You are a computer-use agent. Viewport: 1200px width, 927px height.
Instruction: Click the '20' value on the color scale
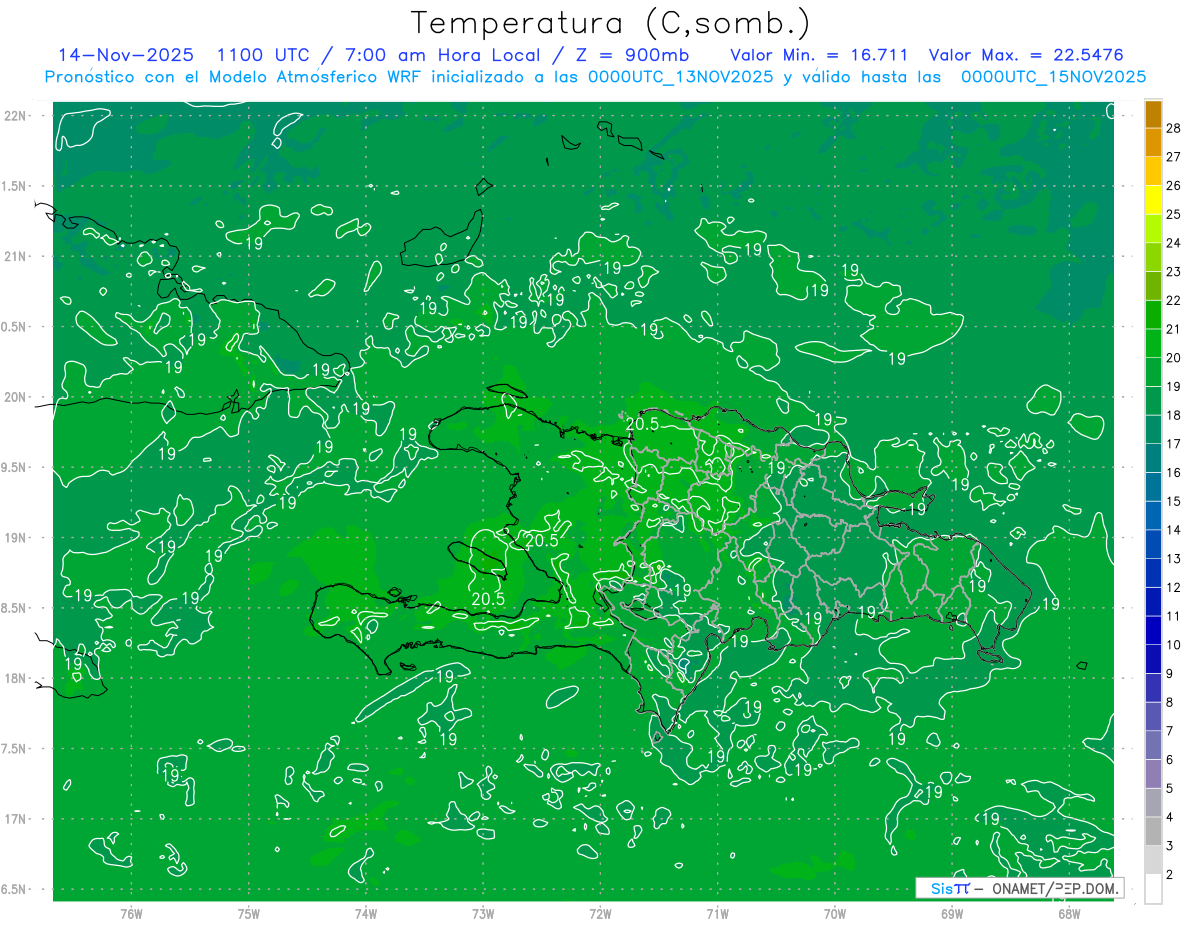click(x=1174, y=358)
